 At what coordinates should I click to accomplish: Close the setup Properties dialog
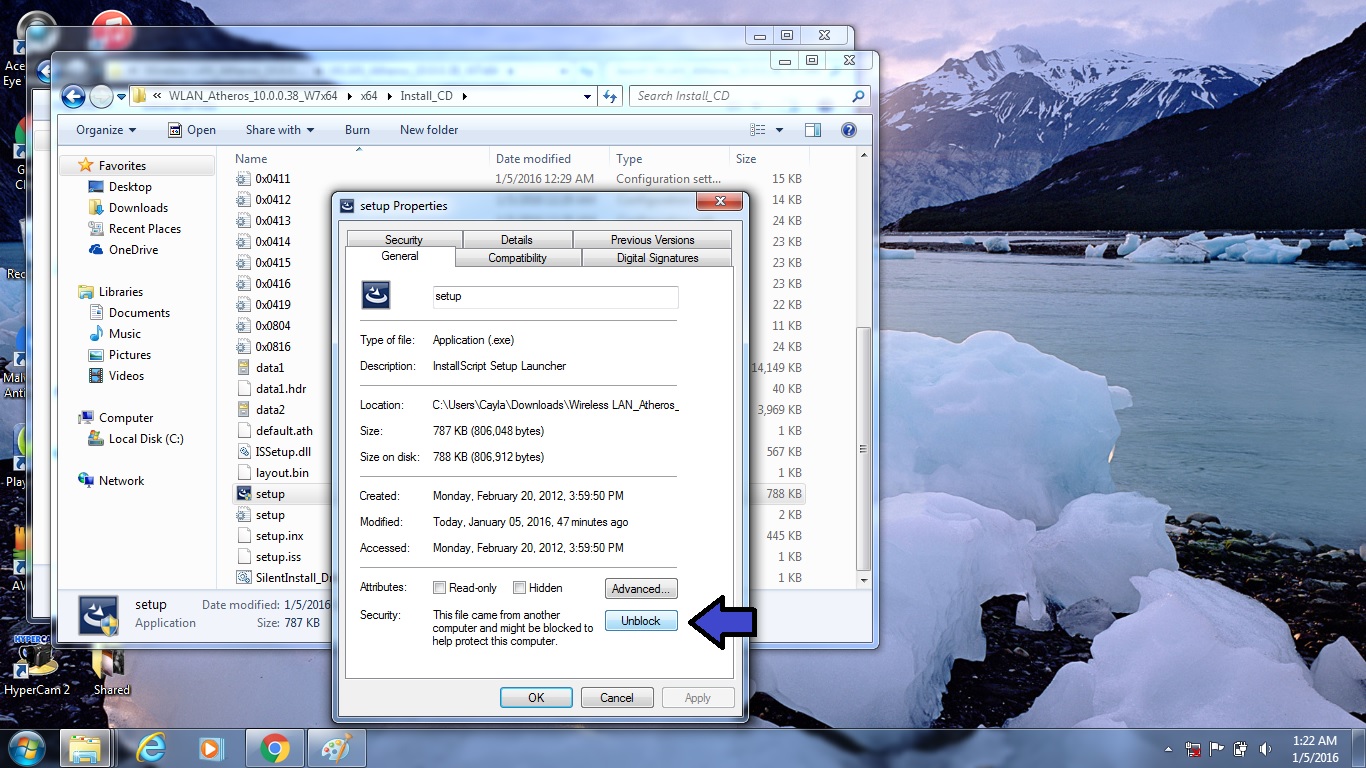click(719, 203)
